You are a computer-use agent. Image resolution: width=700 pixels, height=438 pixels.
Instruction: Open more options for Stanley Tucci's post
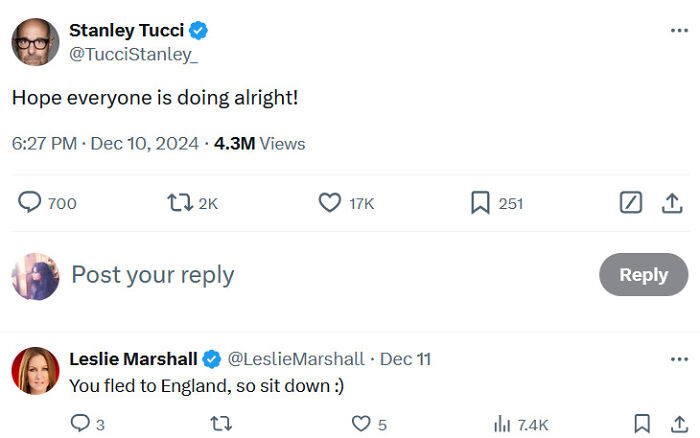tap(678, 30)
